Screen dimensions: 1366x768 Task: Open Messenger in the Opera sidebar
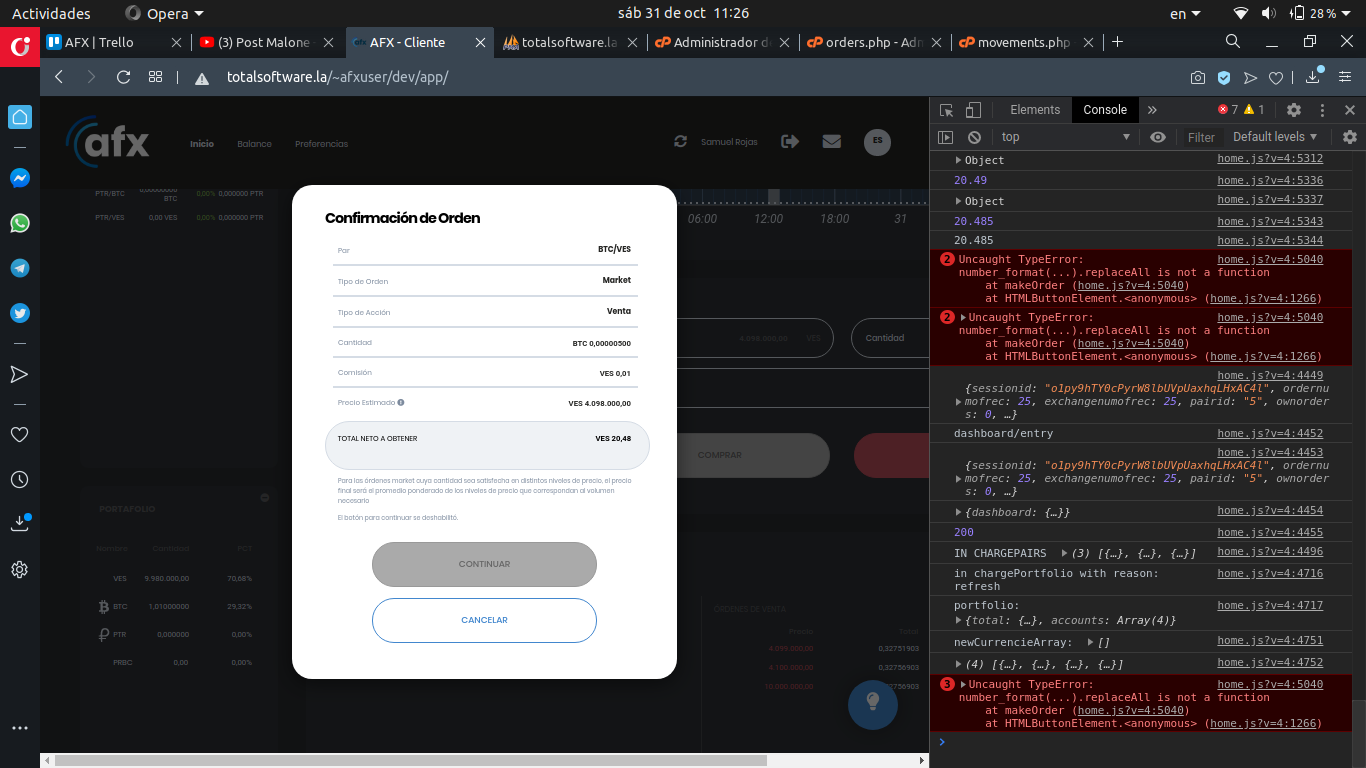tap(20, 178)
